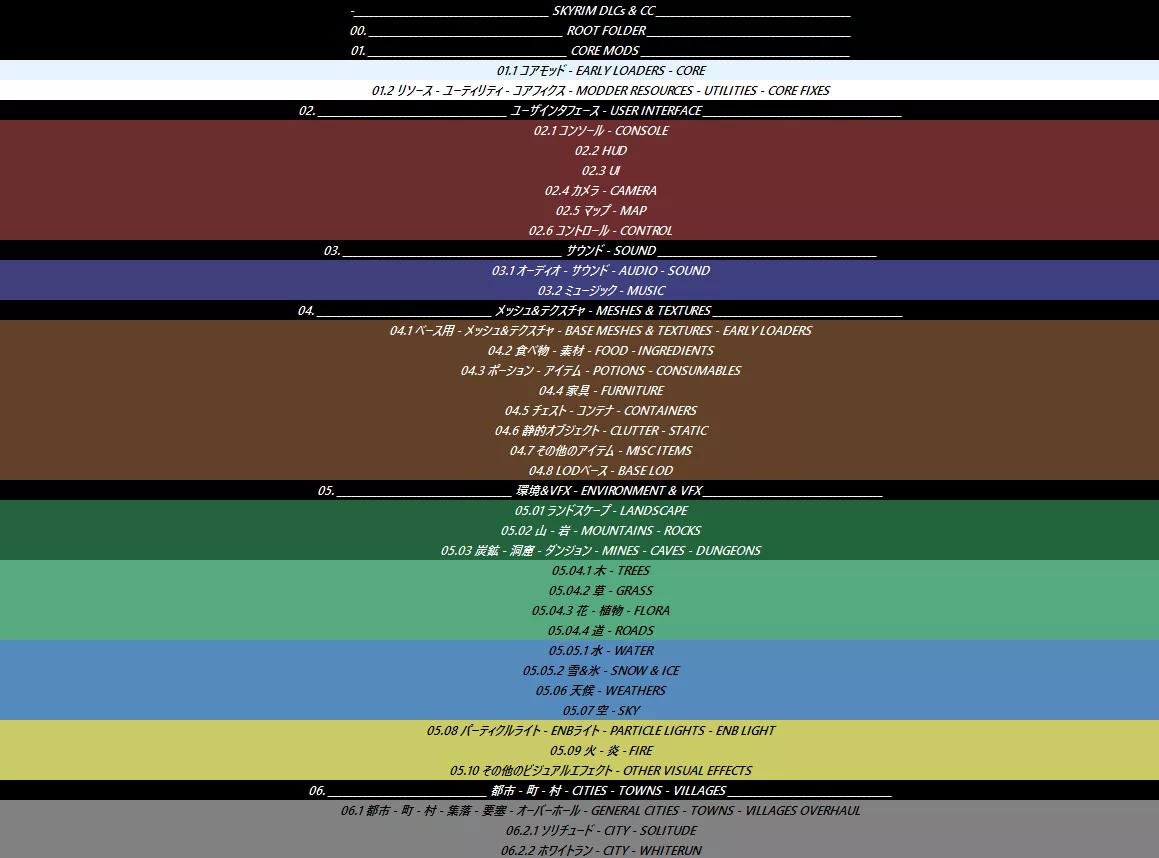Click the 00. ROOT FOLDER separator row
The width and height of the screenshot is (1159, 858).
point(580,30)
